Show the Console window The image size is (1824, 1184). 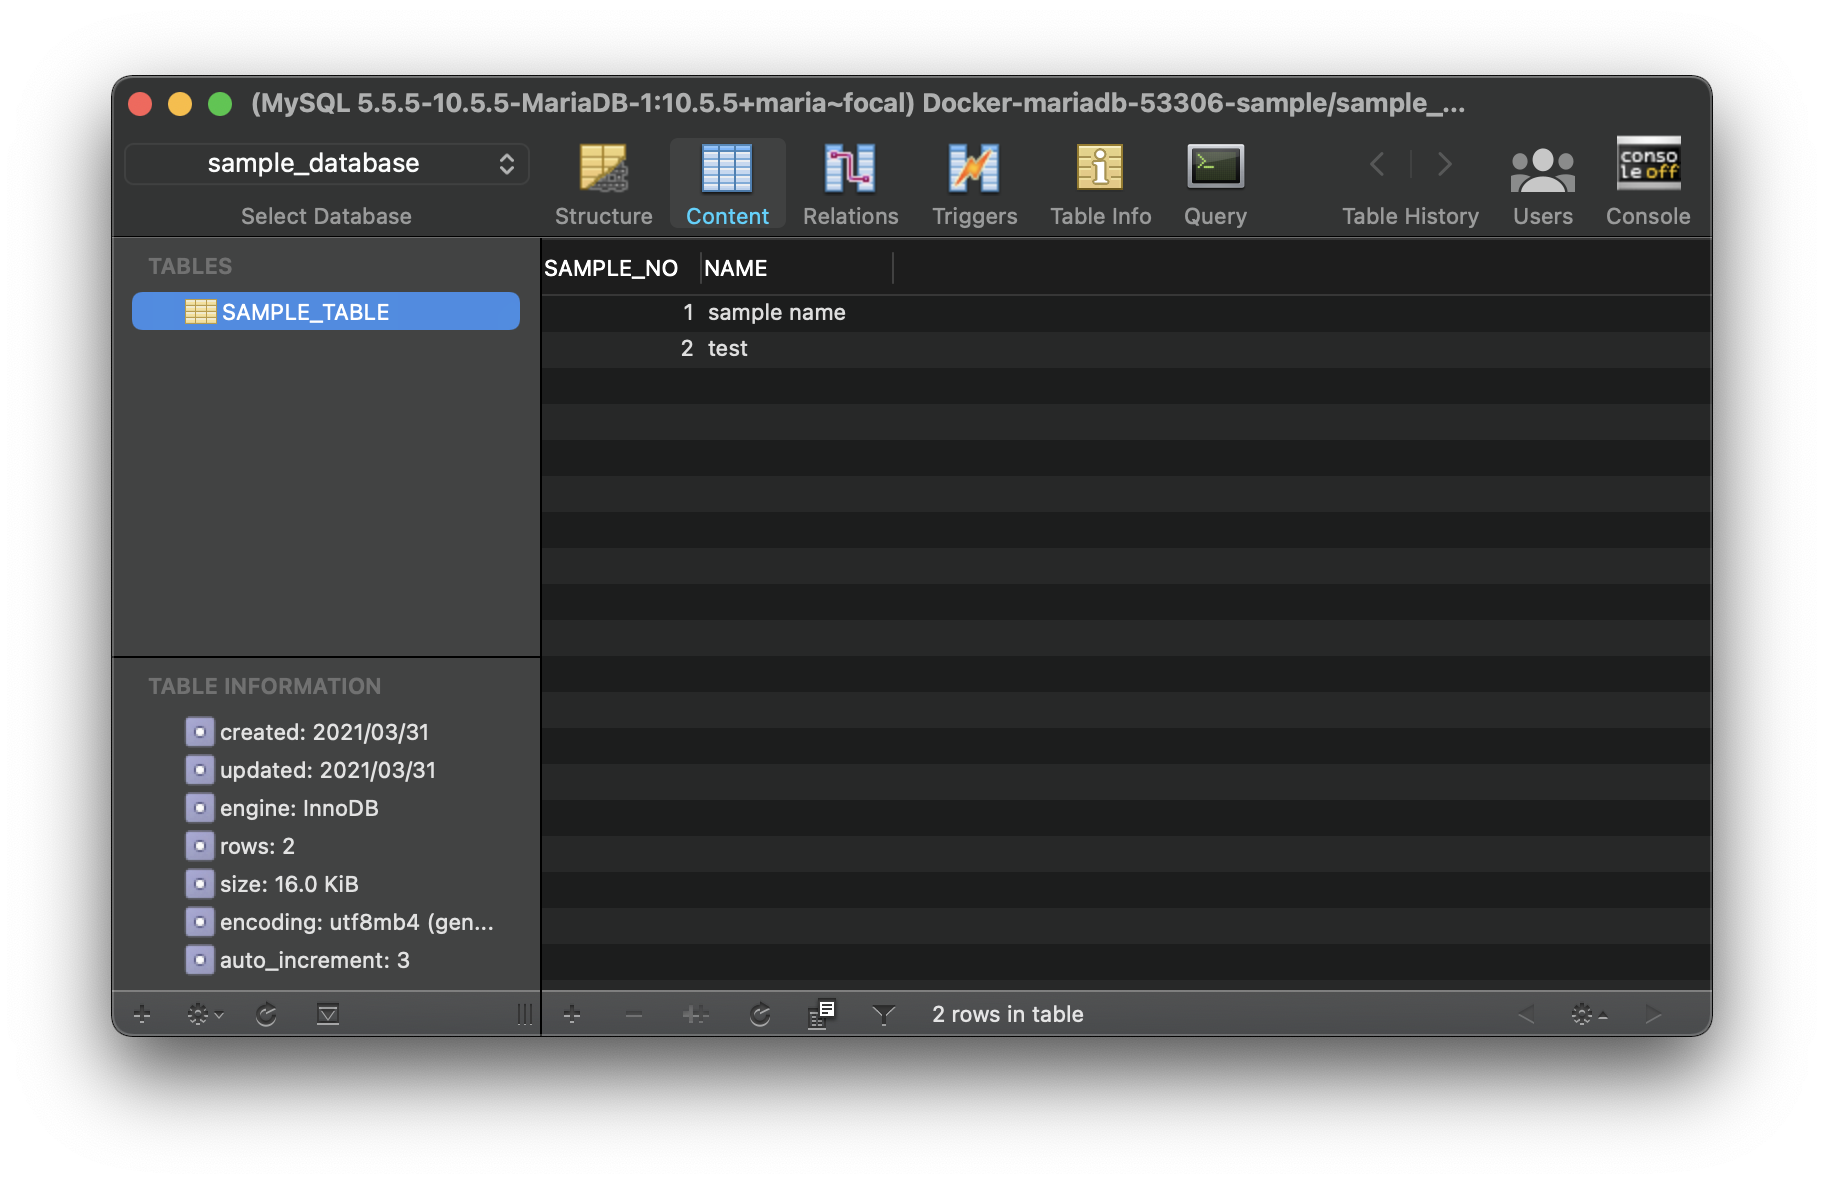point(1648,184)
